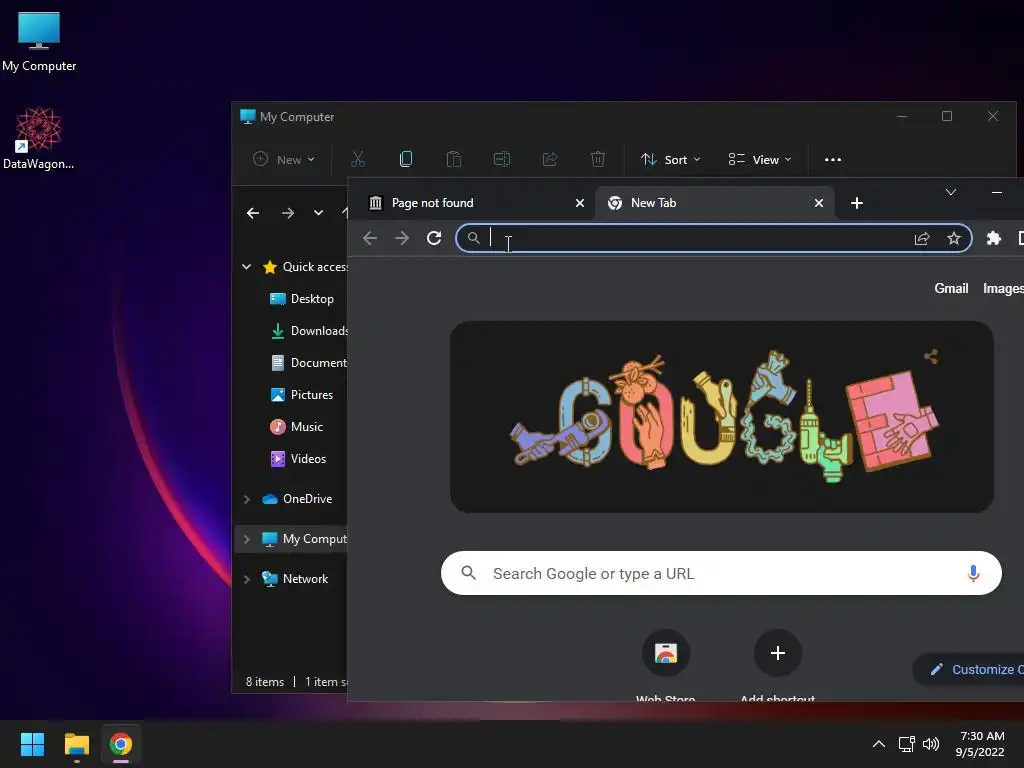Open the Images link
The height and width of the screenshot is (768, 1024).
point(1003,288)
